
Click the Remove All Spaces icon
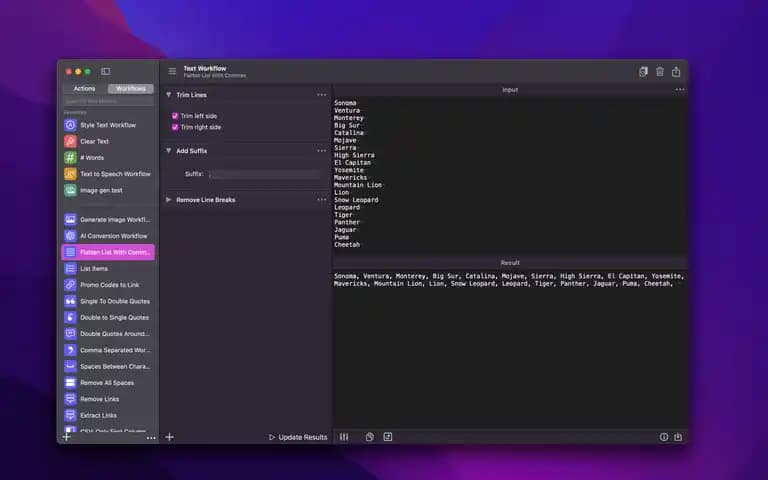point(71,383)
